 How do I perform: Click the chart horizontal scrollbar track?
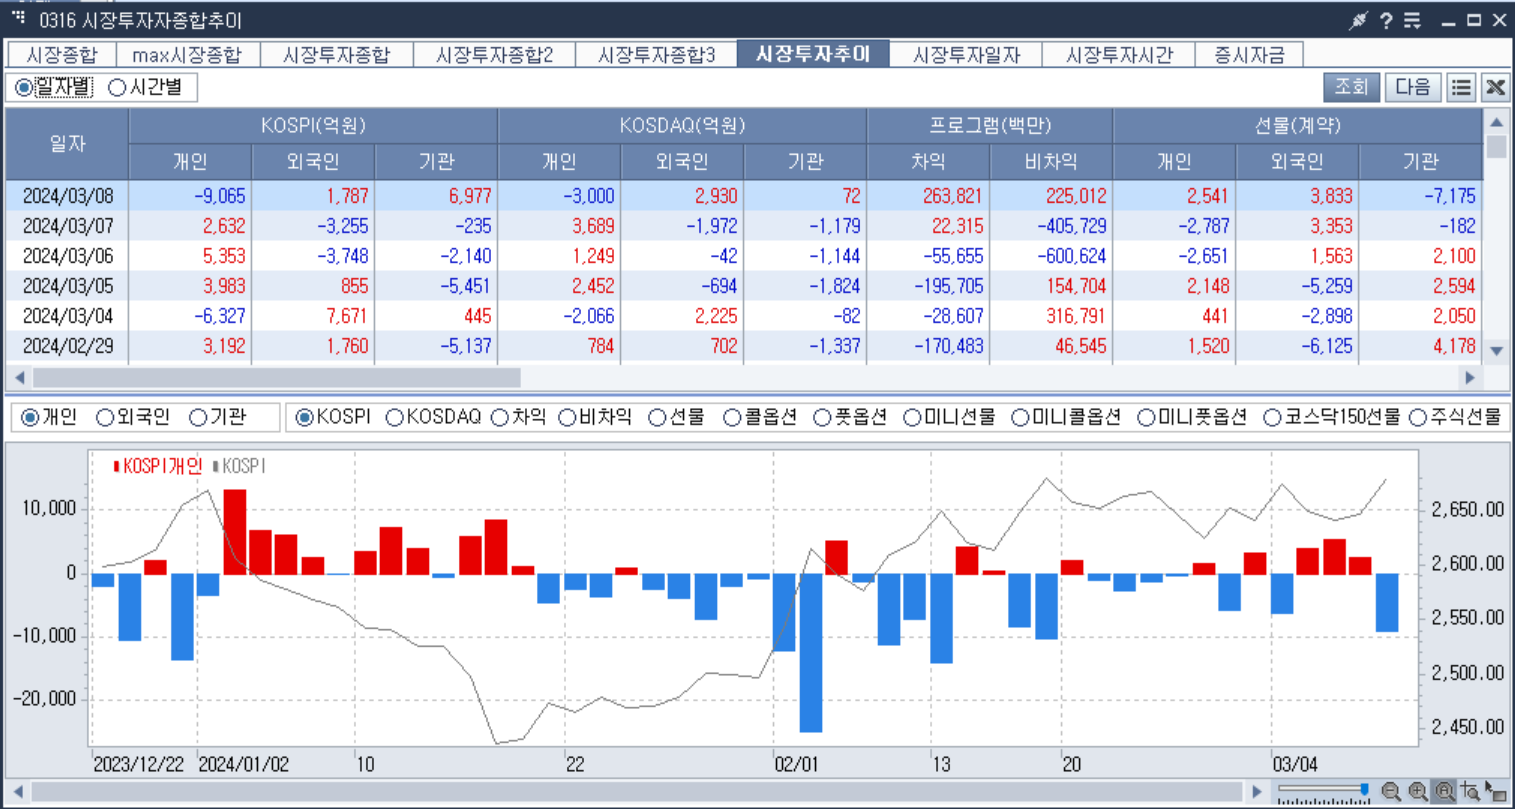637,792
